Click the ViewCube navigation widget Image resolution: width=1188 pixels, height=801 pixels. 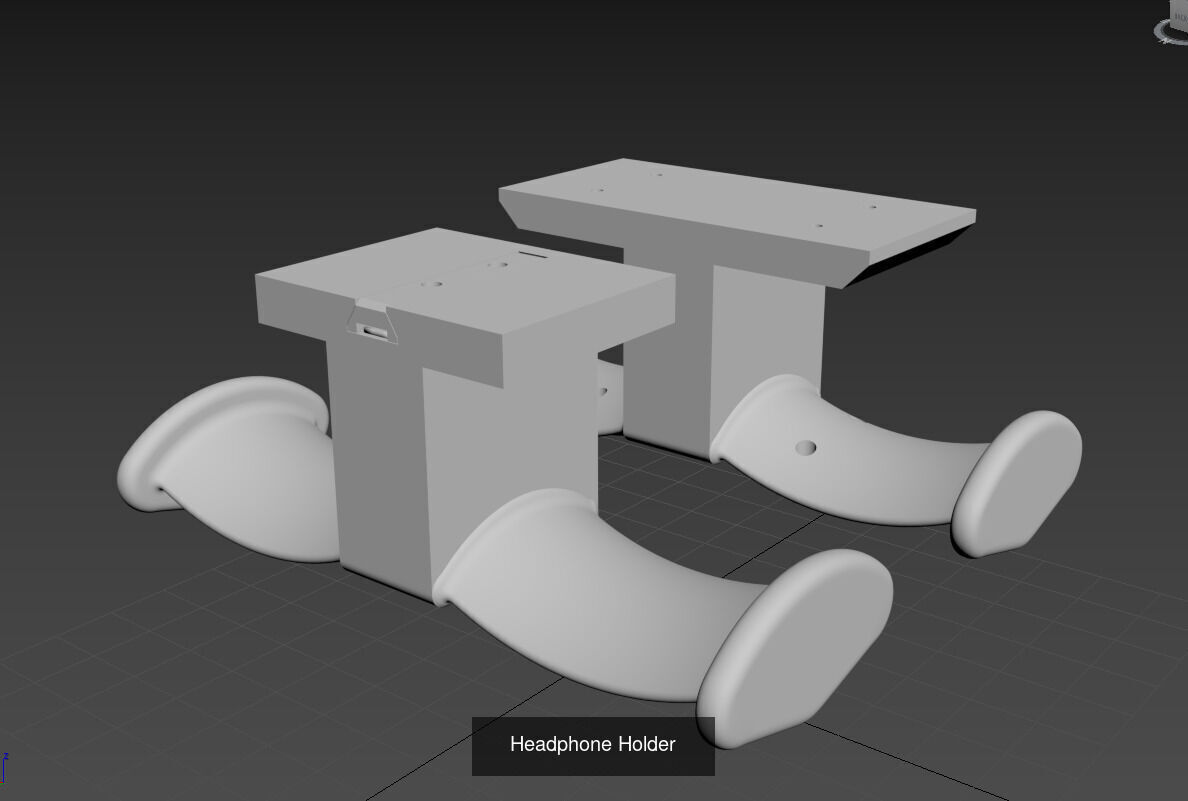(1171, 23)
